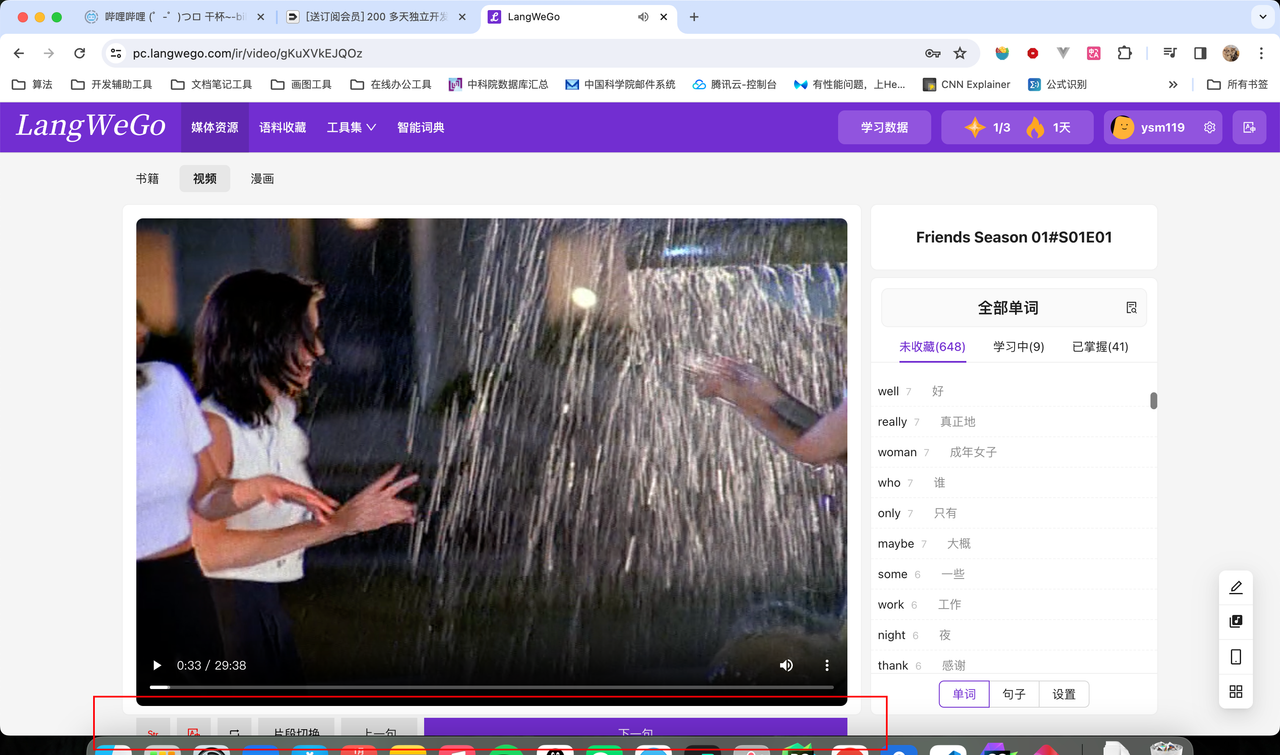1280x755 pixels.
Task: Open the 腾讯云-控制台 bookmark
Action: click(x=734, y=85)
